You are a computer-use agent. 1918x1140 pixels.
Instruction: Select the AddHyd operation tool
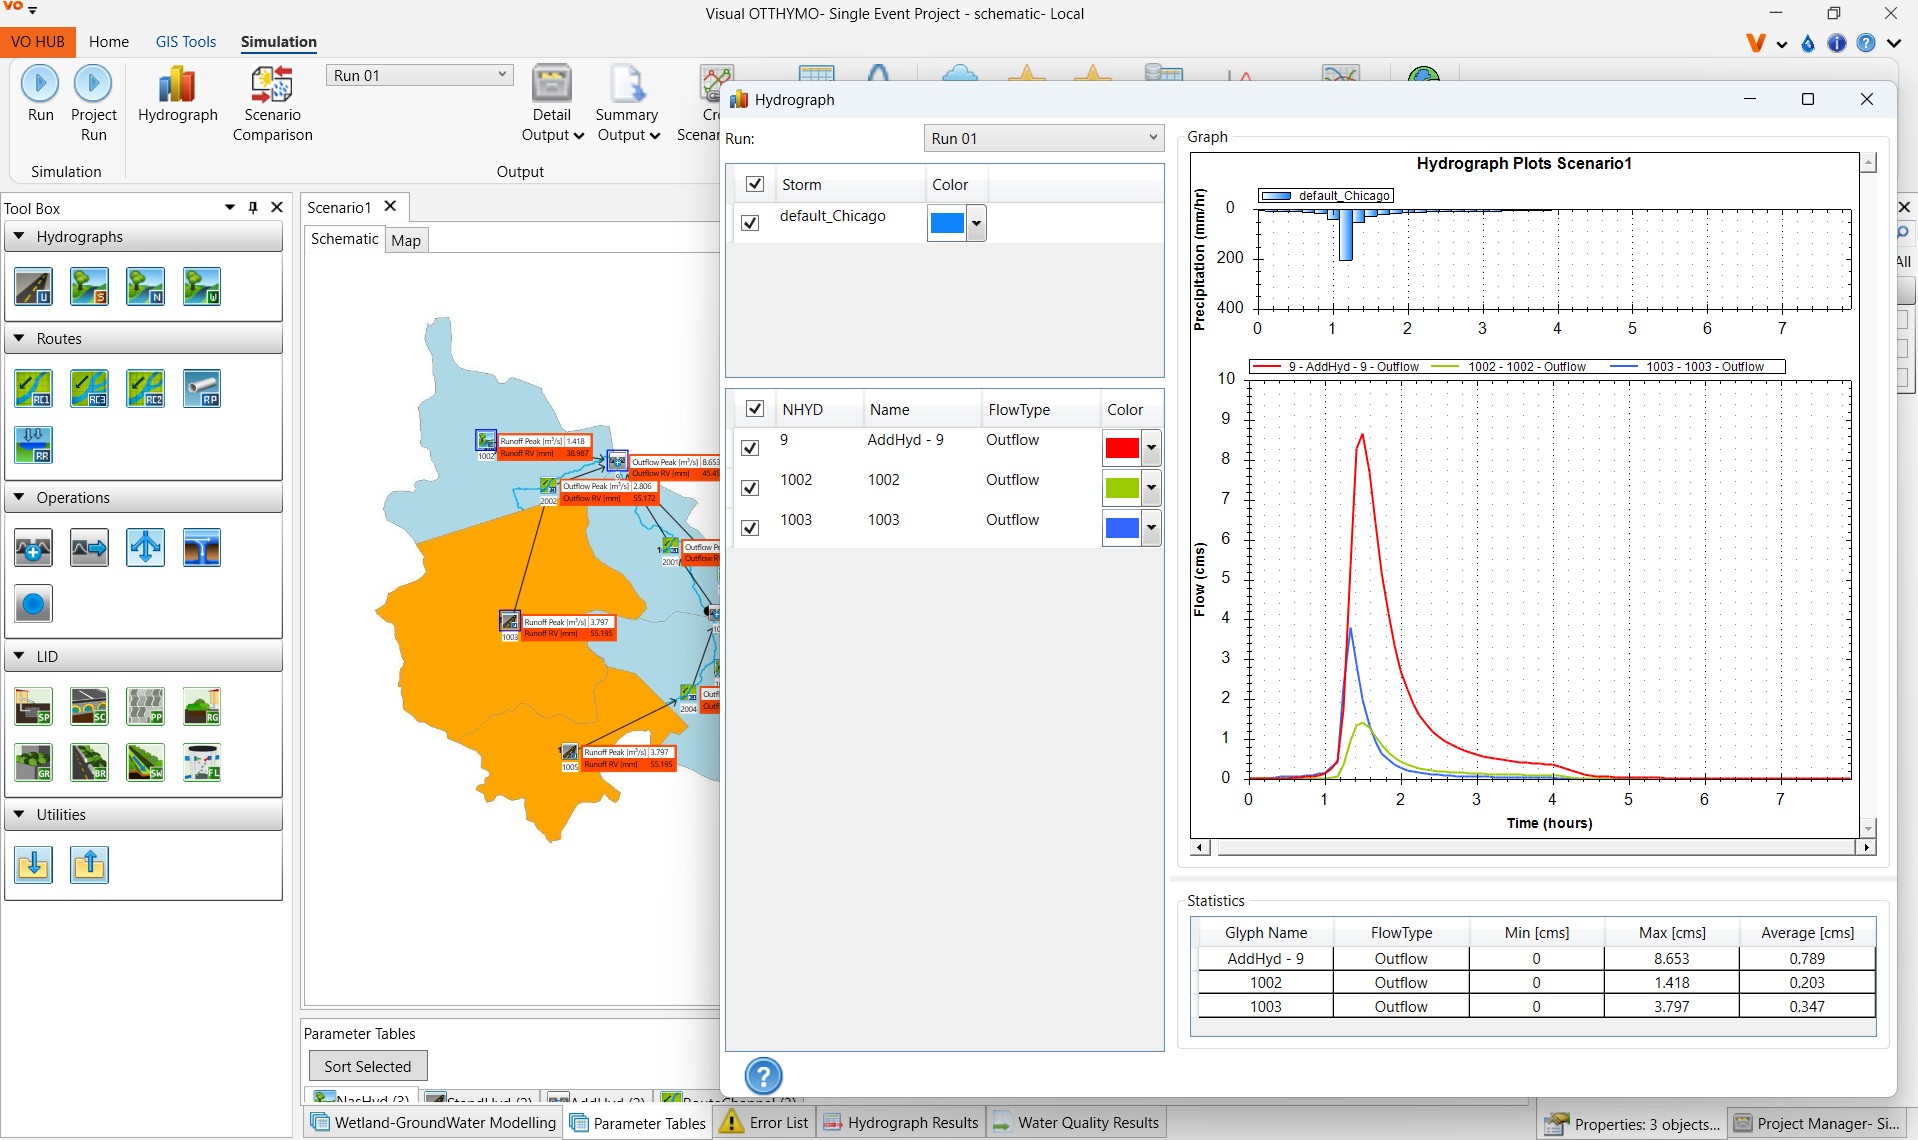(33, 548)
